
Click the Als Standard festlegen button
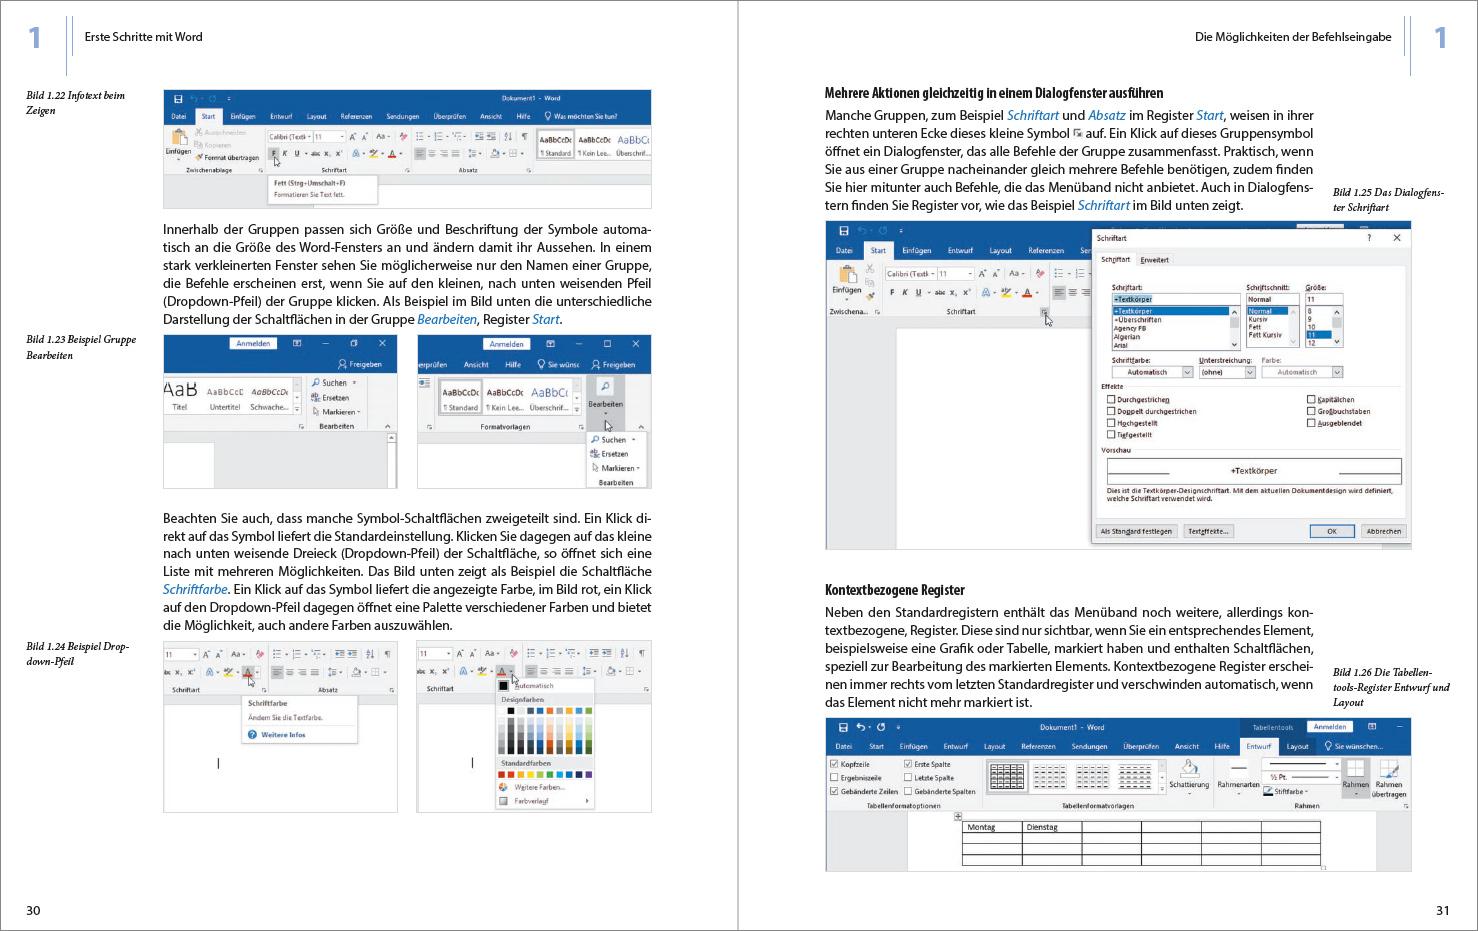pyautogui.click(x=1137, y=531)
